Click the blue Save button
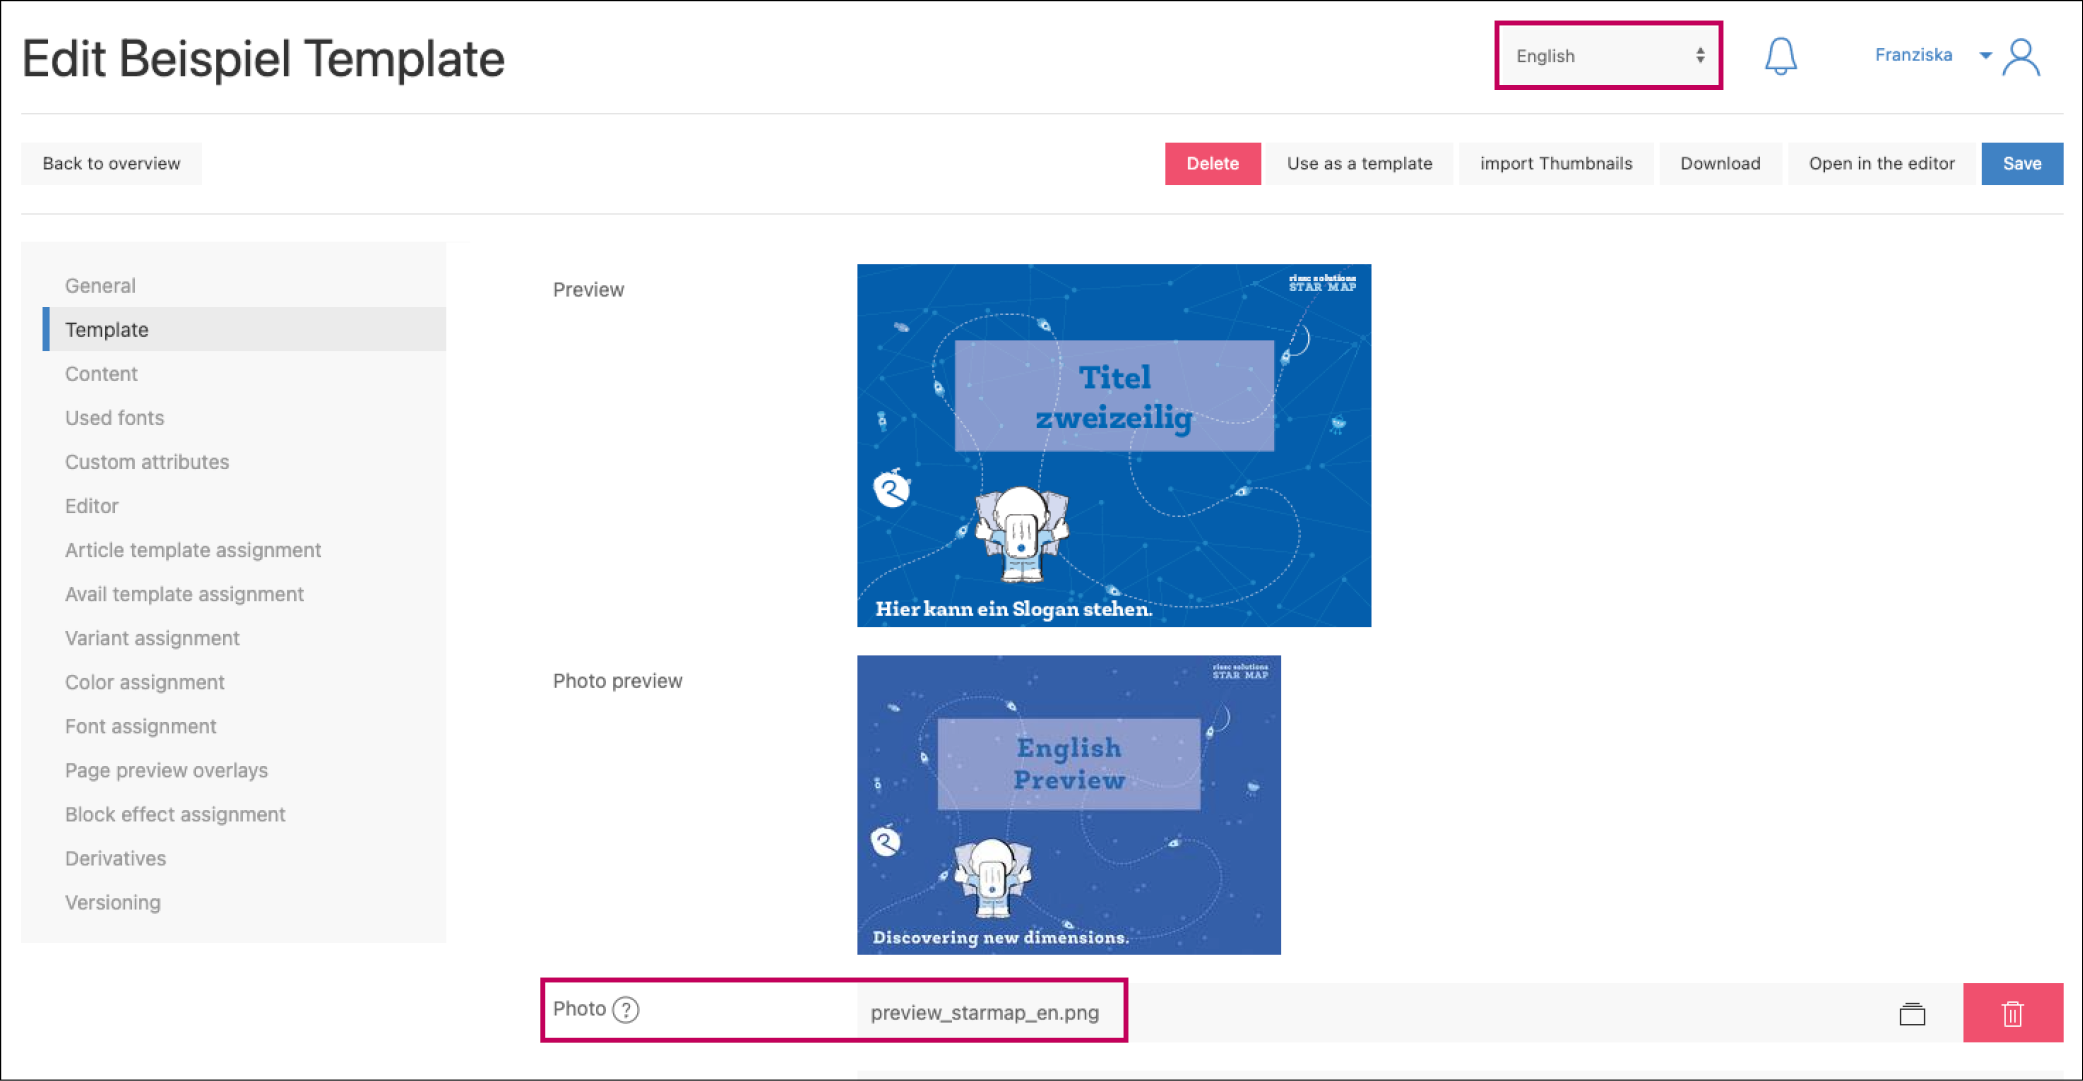This screenshot has width=2083, height=1081. click(x=2021, y=164)
